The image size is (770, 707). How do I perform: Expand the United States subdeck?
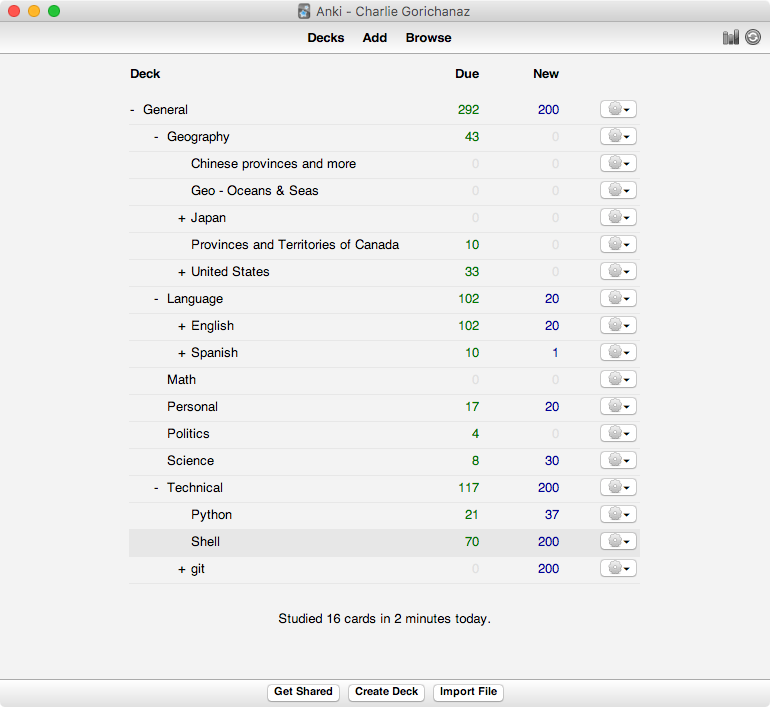[x=182, y=272]
